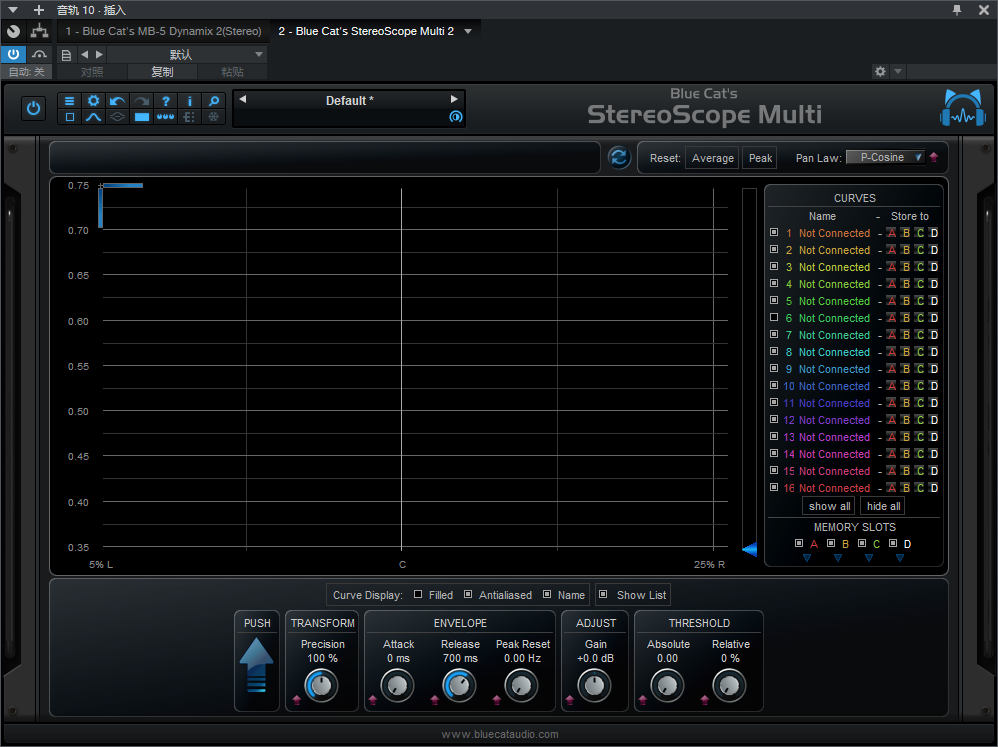Expand the plugin tab list dropdown arrow
This screenshot has height=747, width=998.
click(468, 31)
